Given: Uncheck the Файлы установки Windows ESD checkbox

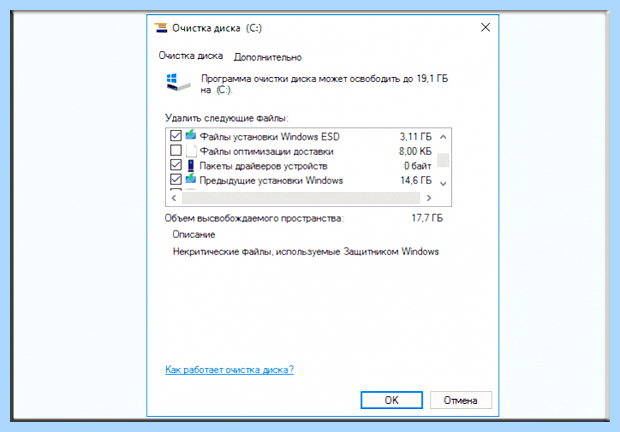Looking at the screenshot, I should pos(176,136).
